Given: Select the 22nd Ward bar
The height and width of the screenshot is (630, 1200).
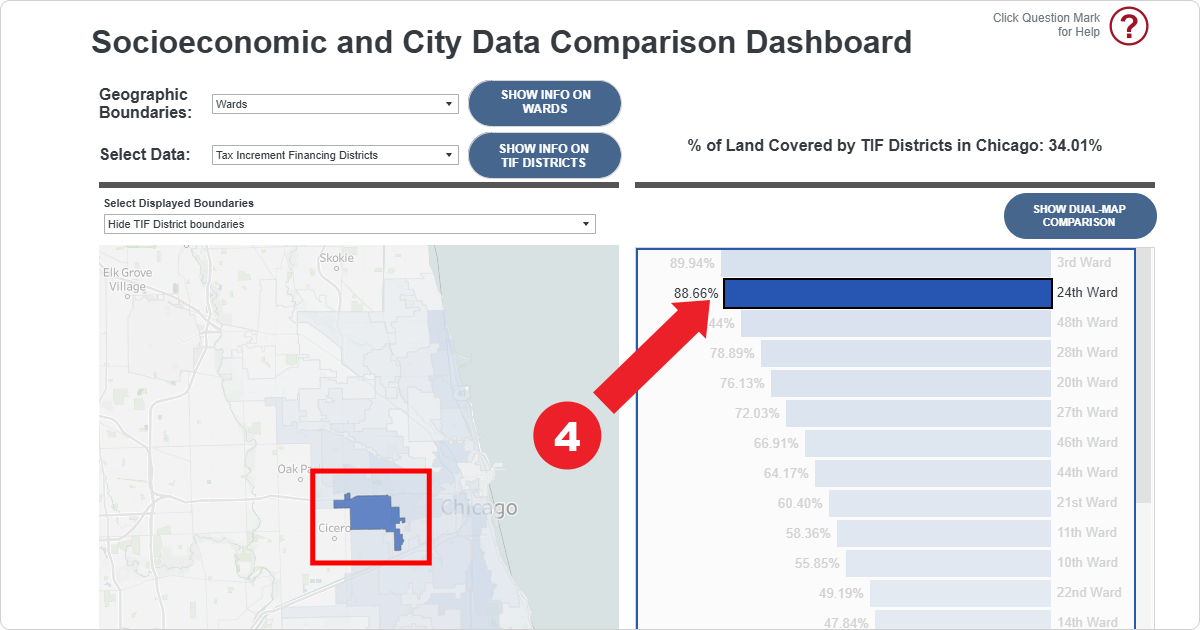Looking at the screenshot, I should click(x=960, y=593).
